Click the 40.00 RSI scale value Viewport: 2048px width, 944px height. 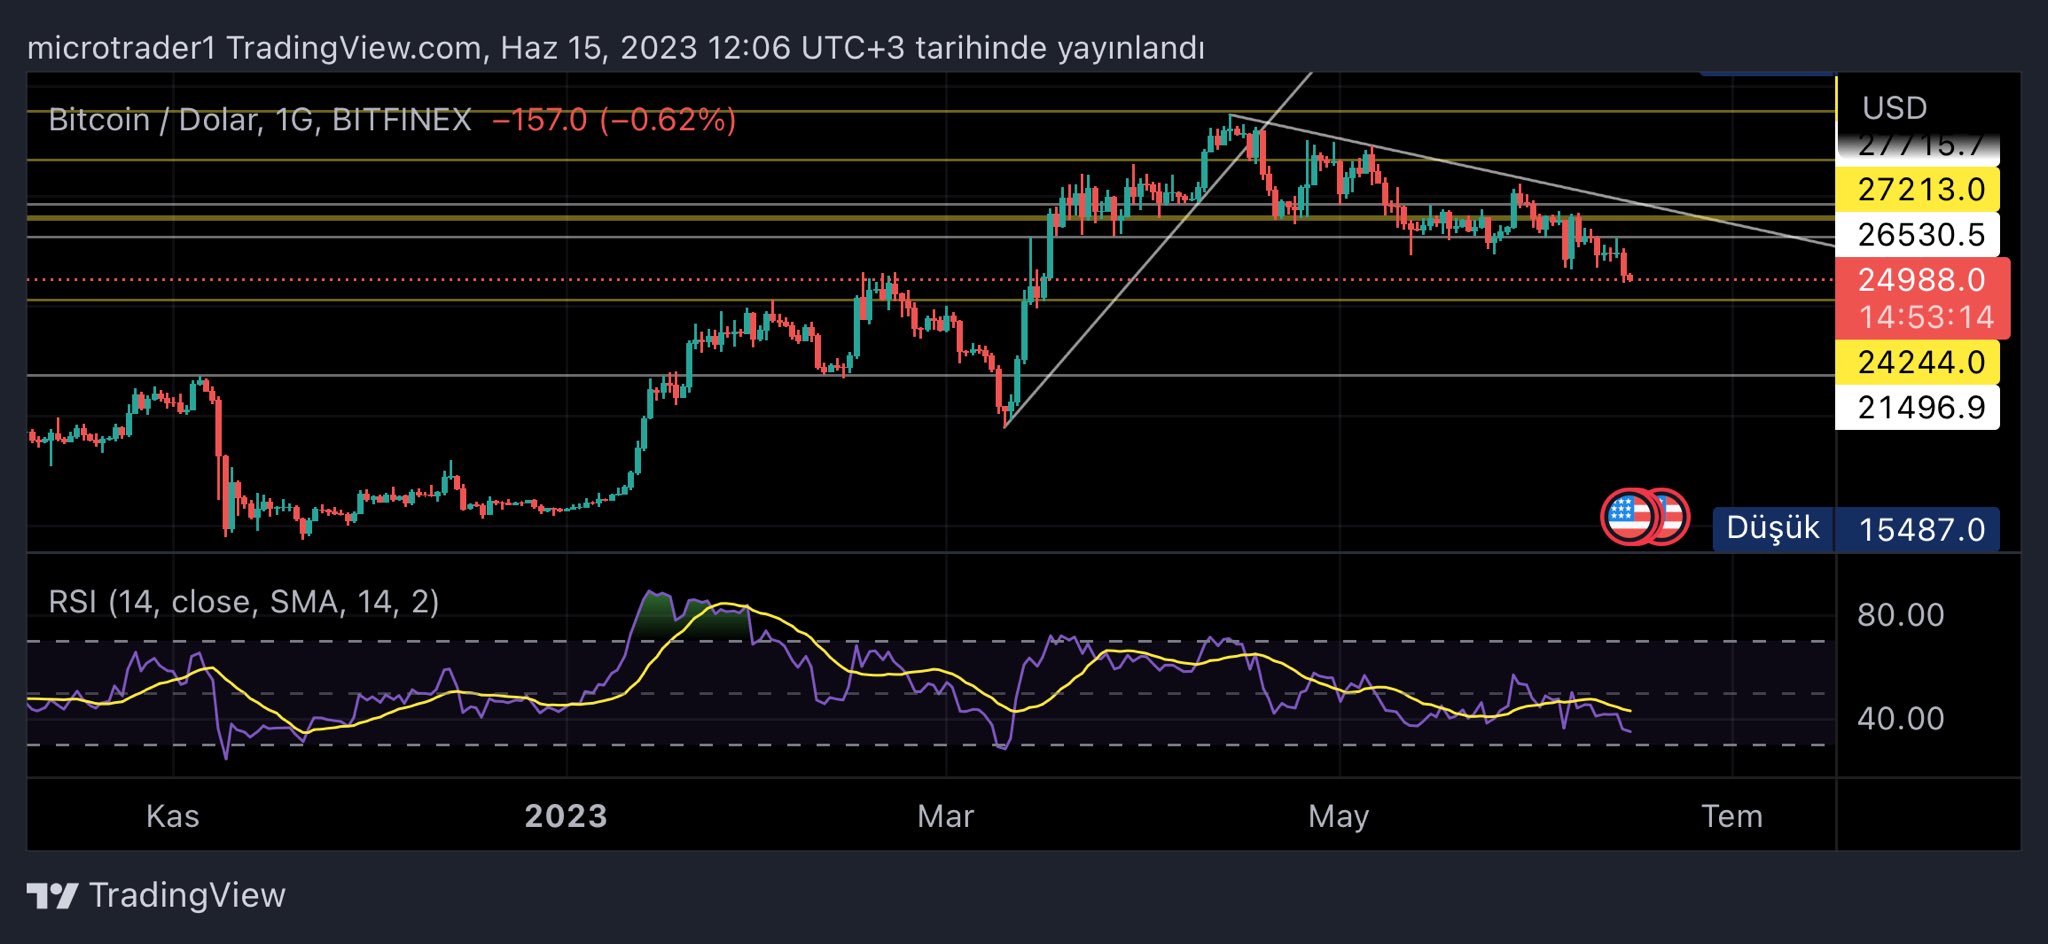coord(1900,718)
